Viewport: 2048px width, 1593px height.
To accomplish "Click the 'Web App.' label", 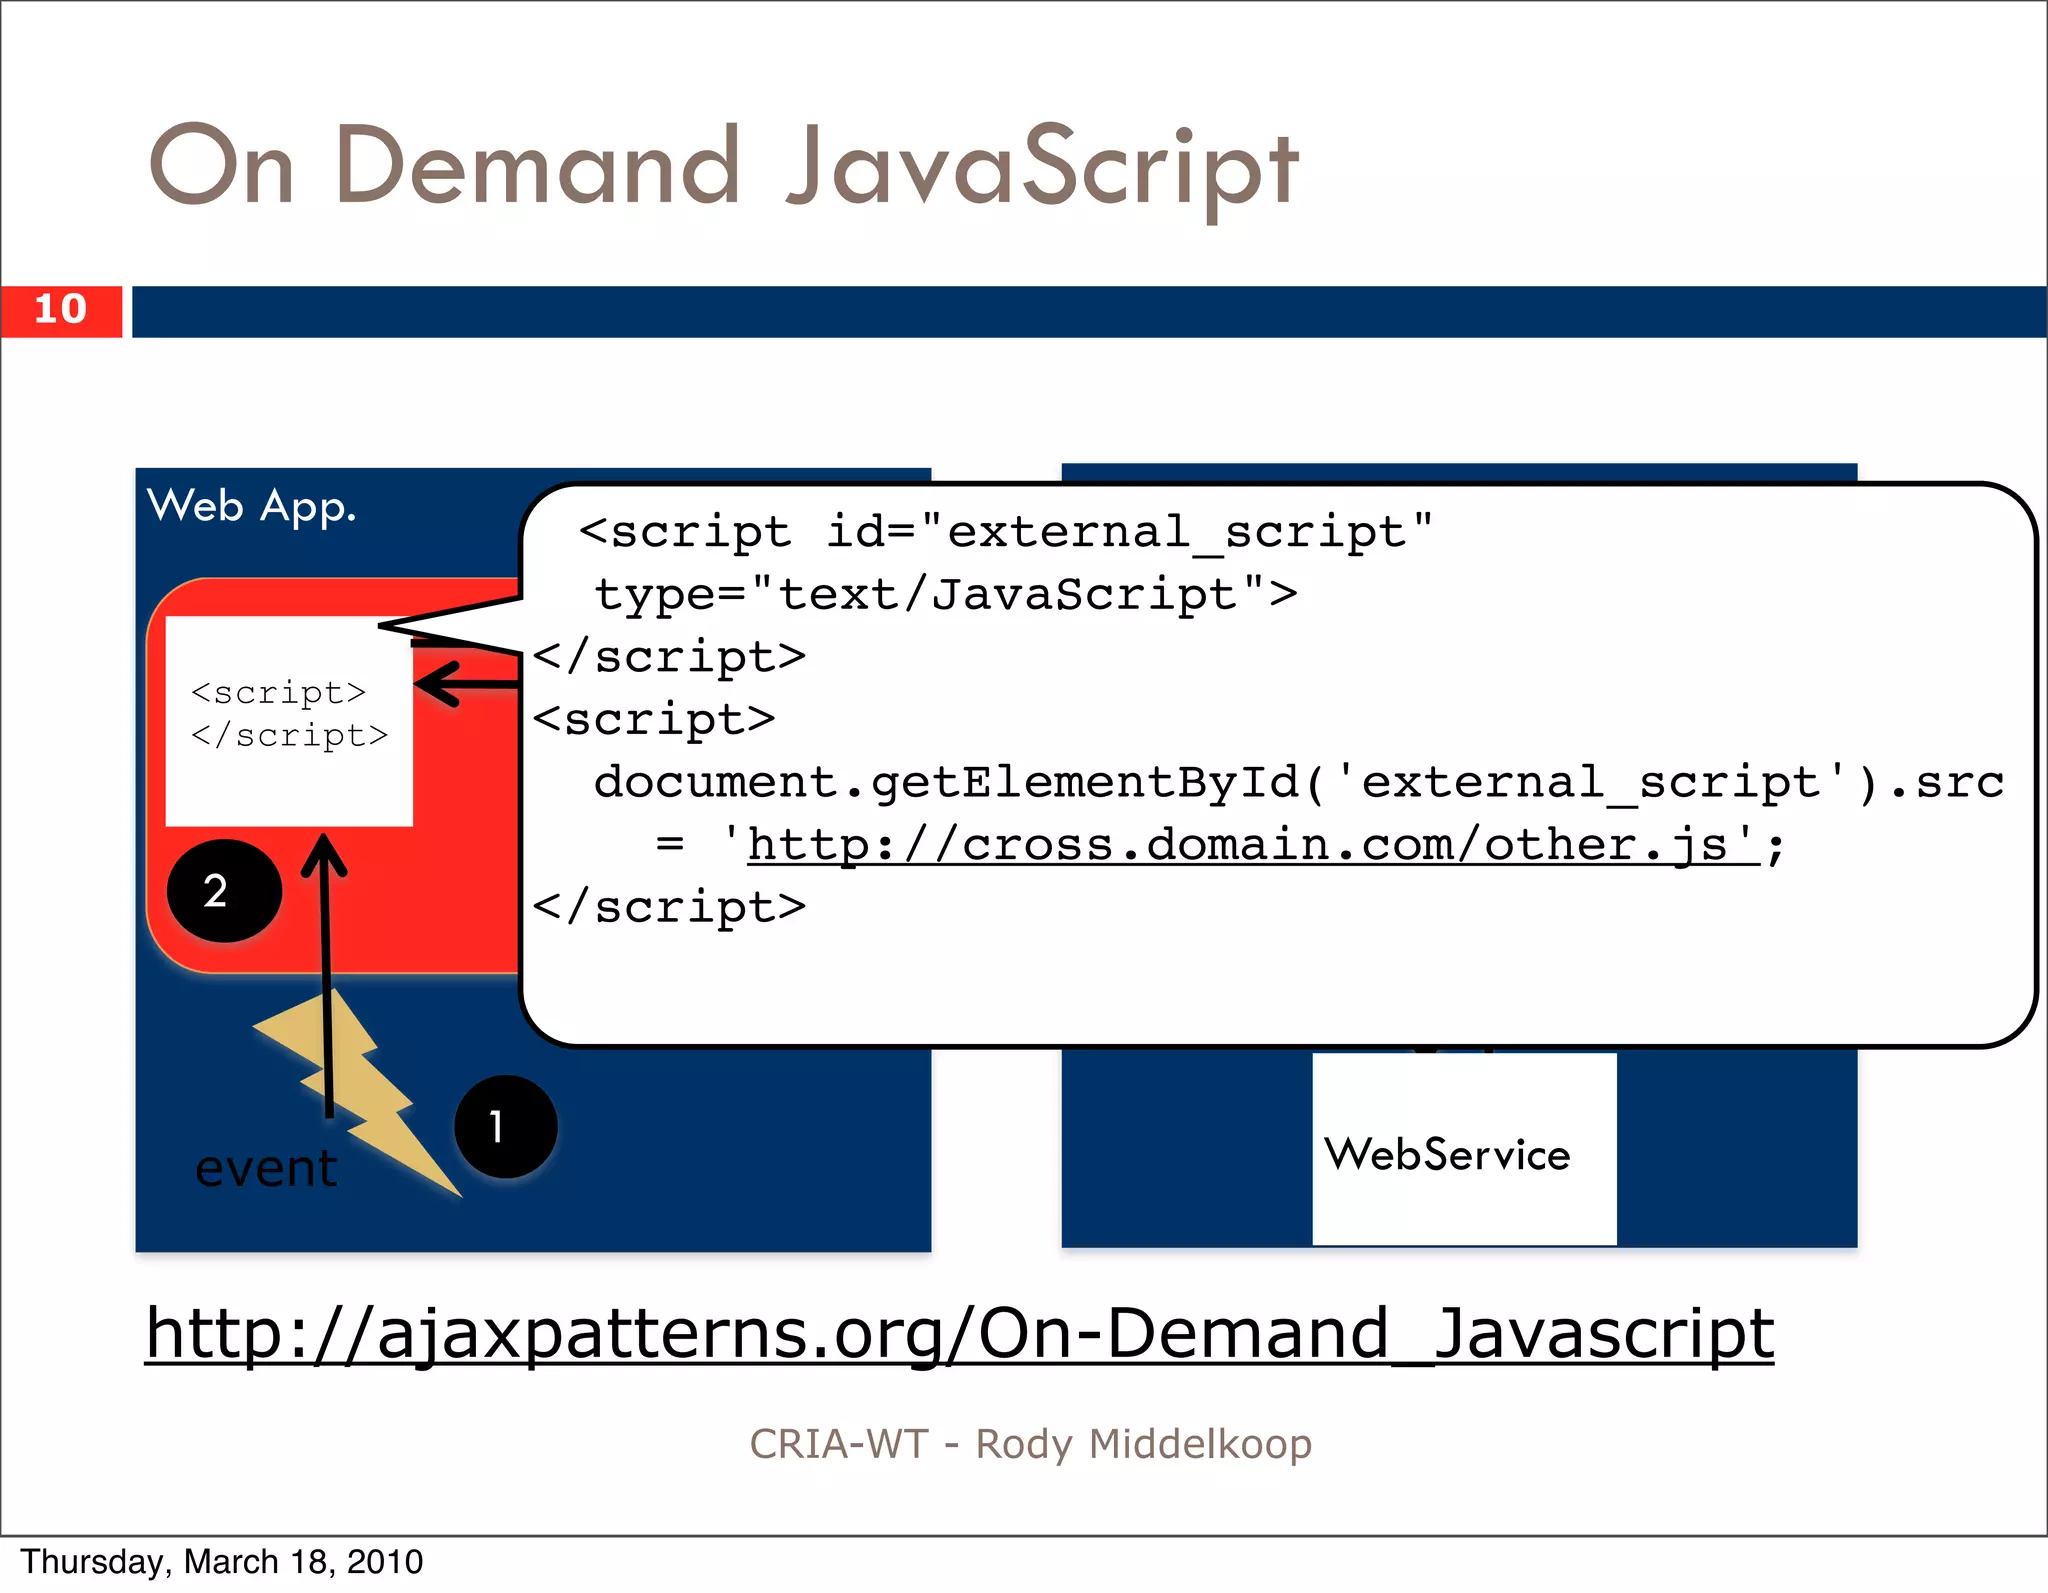I will coord(251,506).
